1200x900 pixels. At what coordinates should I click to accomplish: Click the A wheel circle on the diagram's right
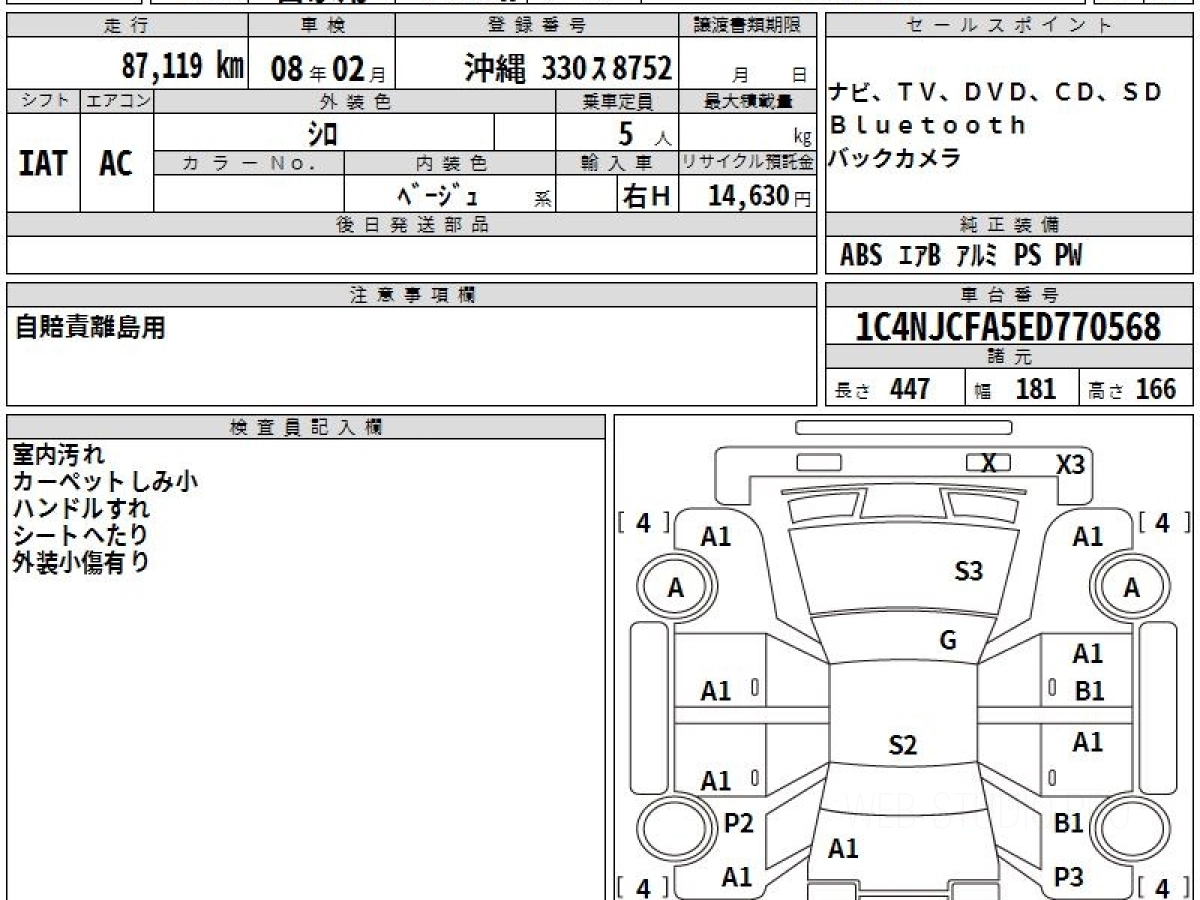click(x=1131, y=589)
